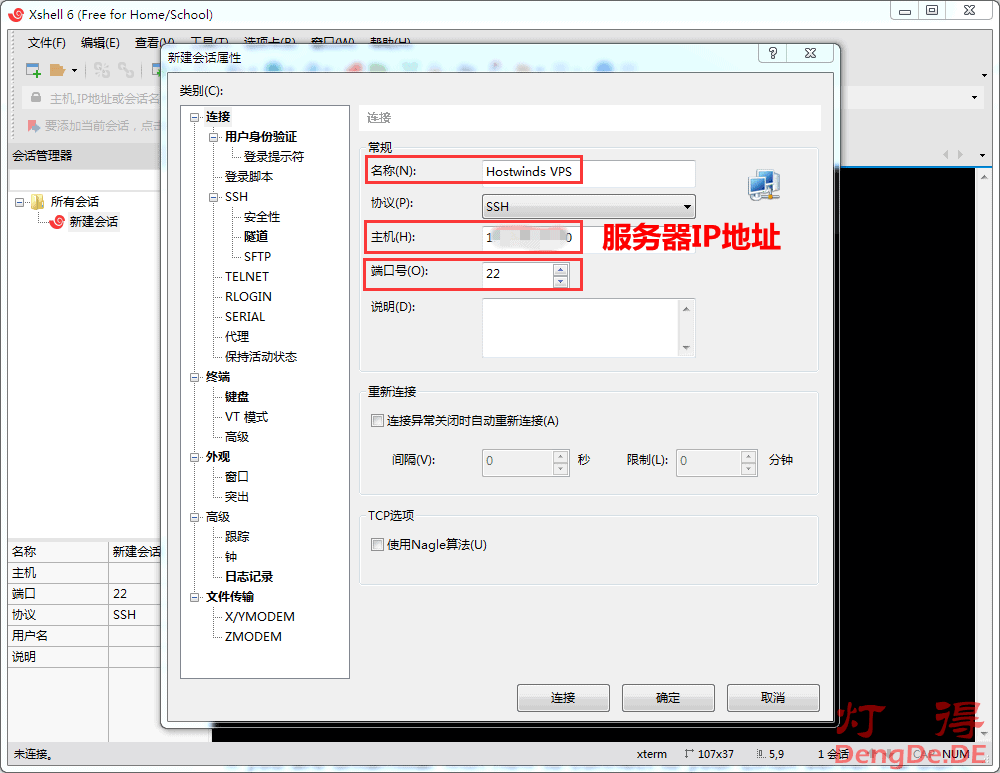This screenshot has width=1000, height=773.
Task: Select SFTP in the category tree
Action: pos(258,256)
